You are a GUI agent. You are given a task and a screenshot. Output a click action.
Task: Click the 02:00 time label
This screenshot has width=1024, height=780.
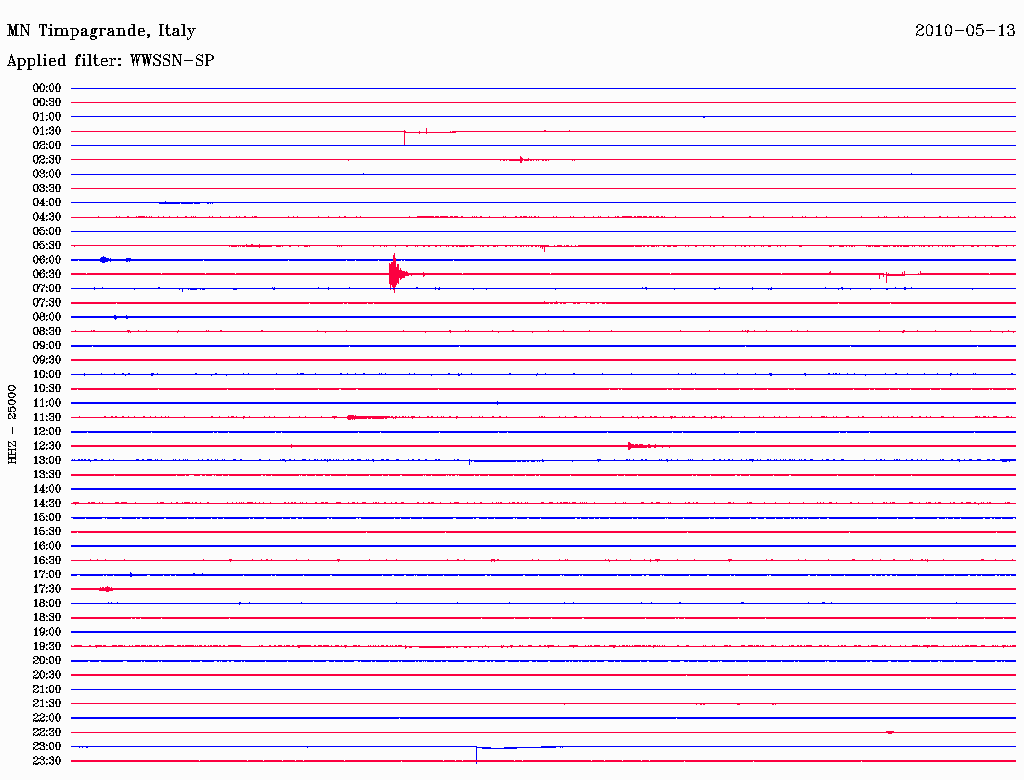(x=47, y=146)
